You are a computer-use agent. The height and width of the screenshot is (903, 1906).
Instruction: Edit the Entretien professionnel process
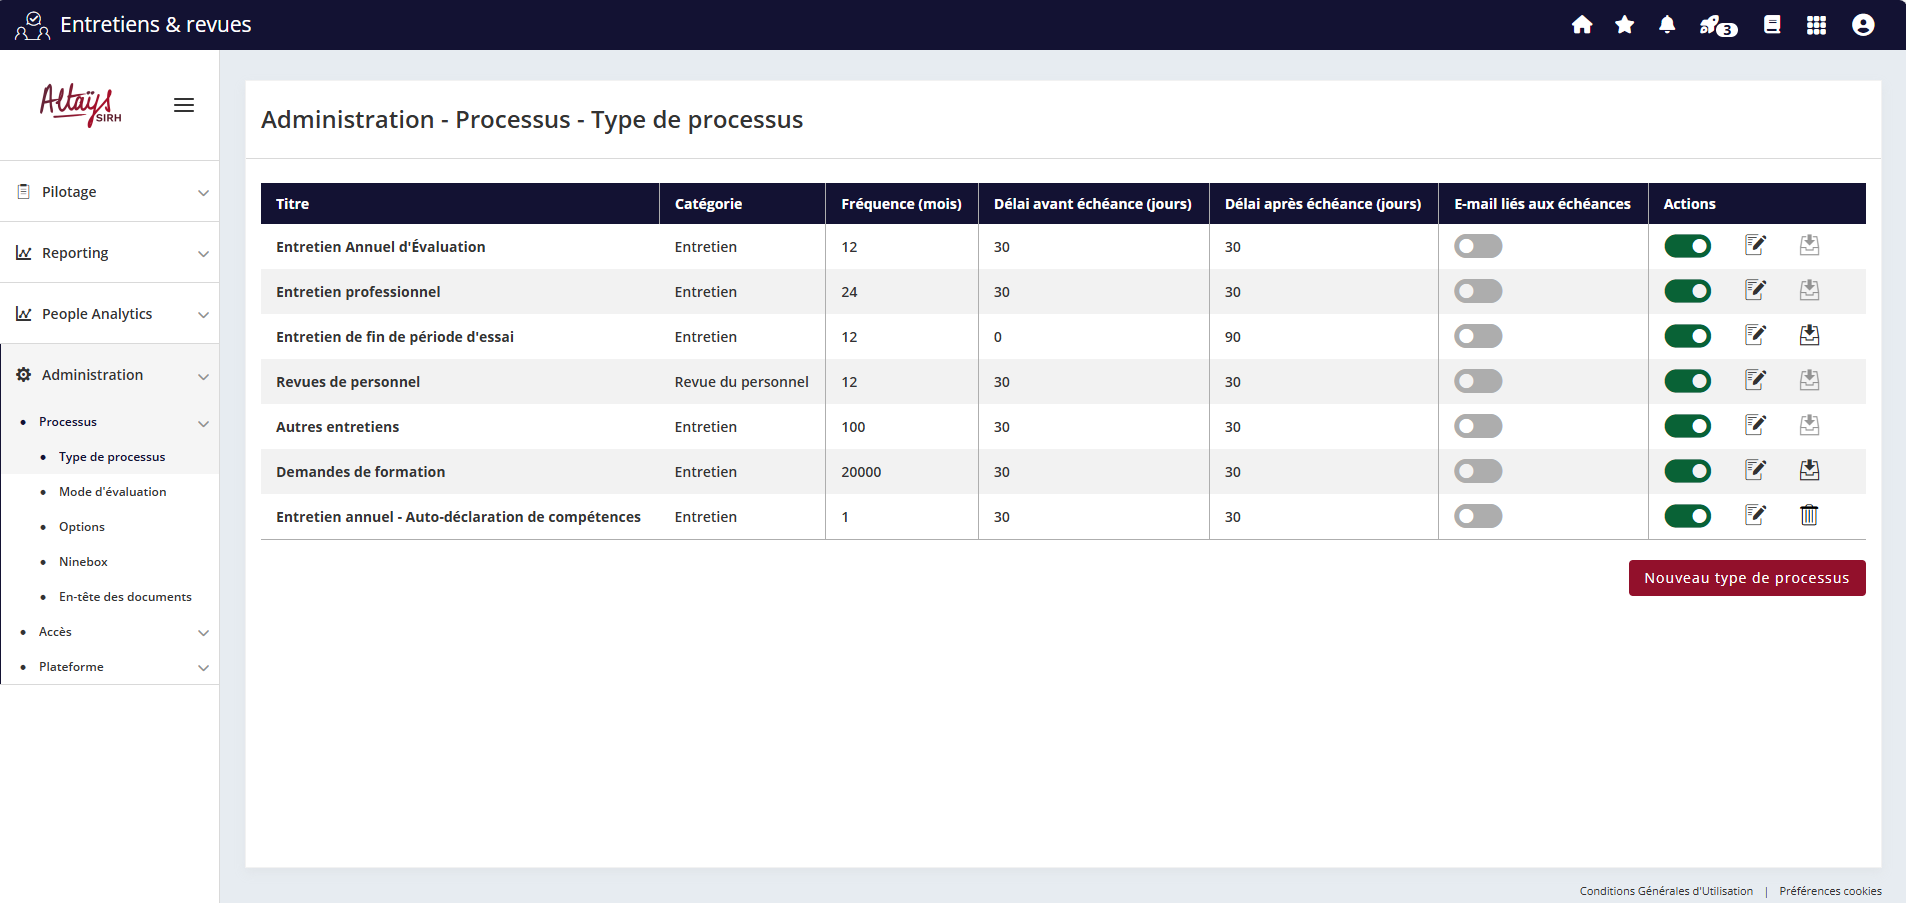click(x=1755, y=291)
